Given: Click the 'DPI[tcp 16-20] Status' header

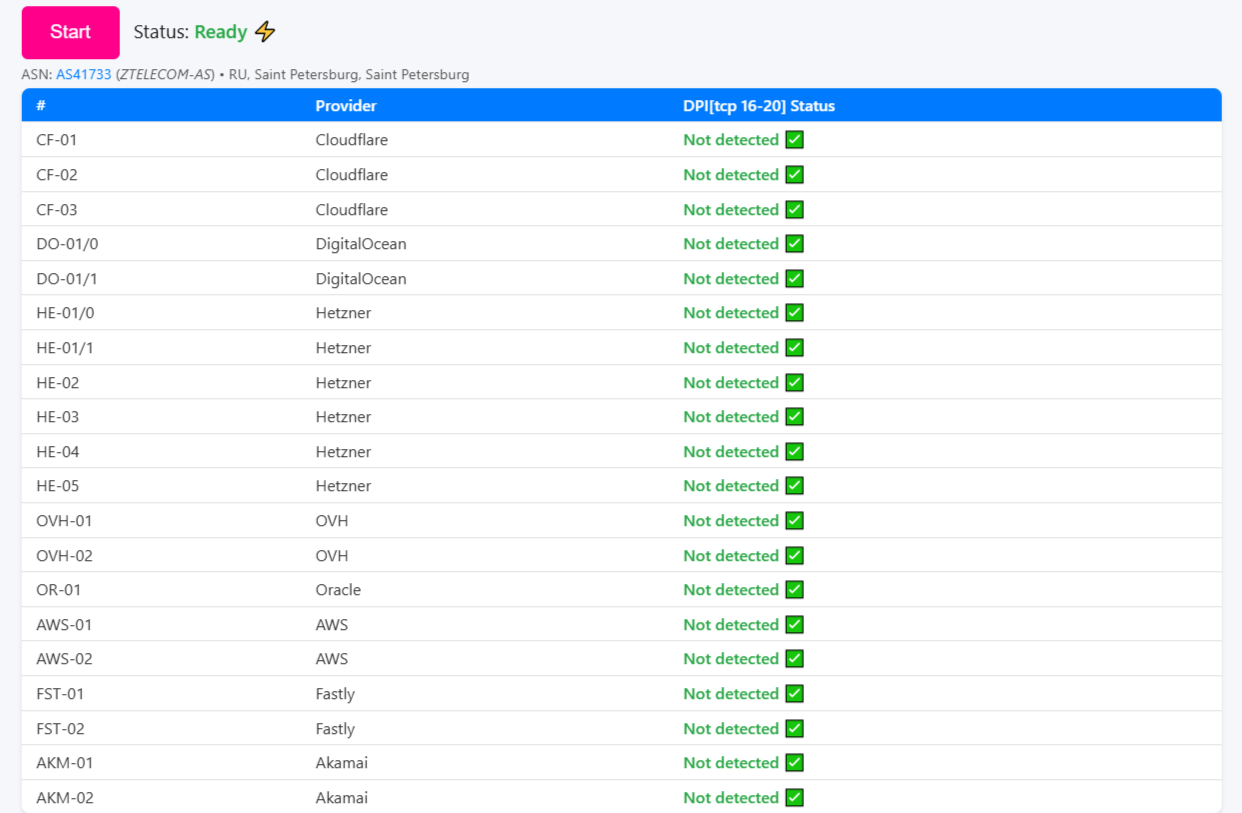Looking at the screenshot, I should (759, 105).
